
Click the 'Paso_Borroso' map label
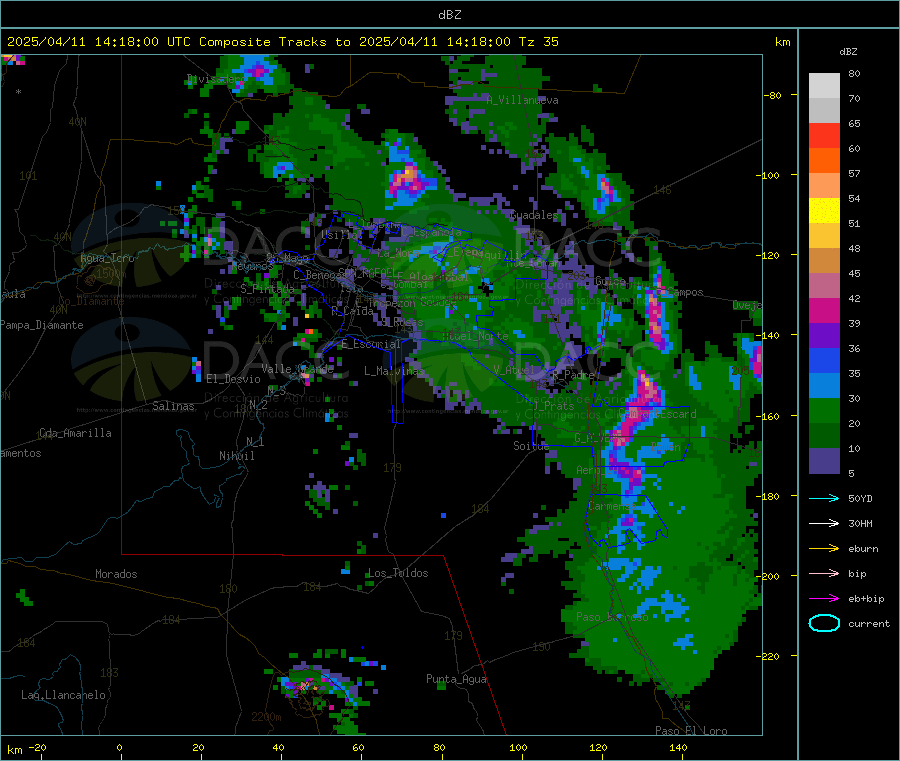tap(612, 617)
